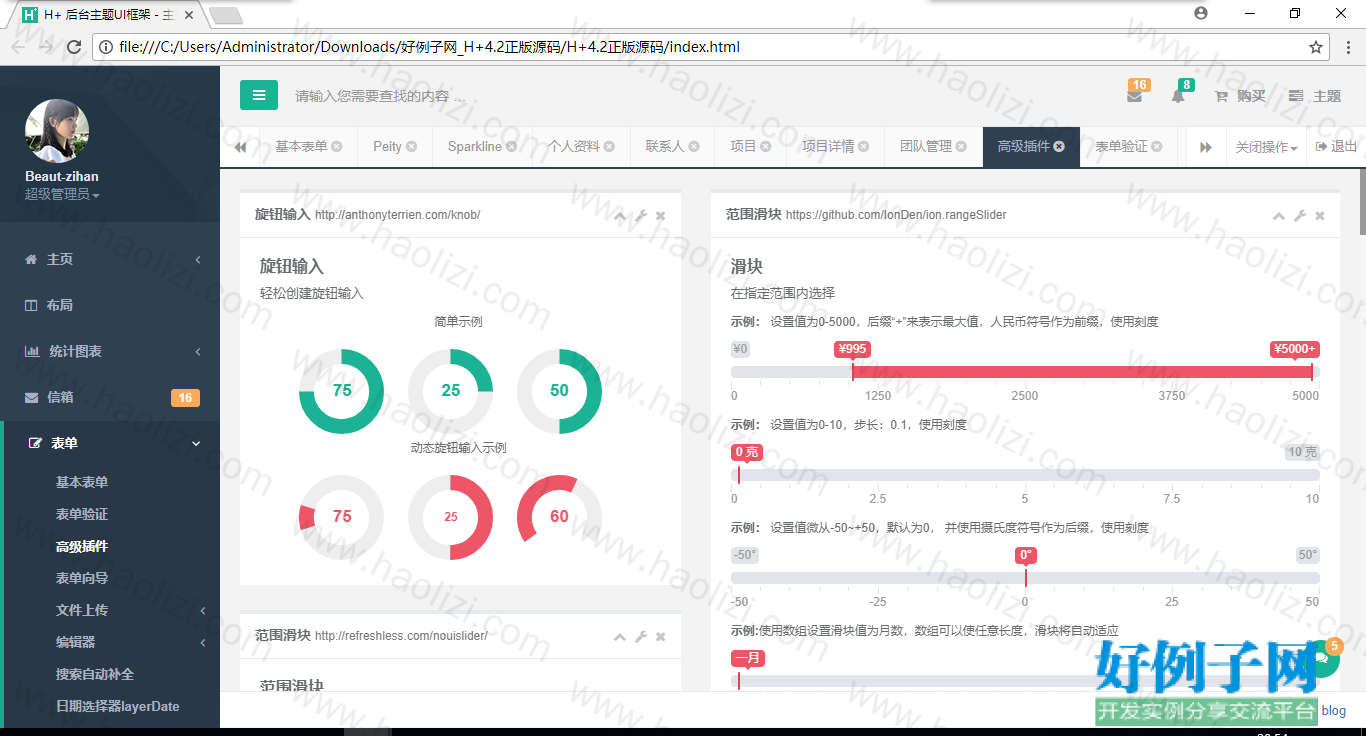Open the 信箱 sidebar menu
The height and width of the screenshot is (736, 1366).
pos(110,397)
